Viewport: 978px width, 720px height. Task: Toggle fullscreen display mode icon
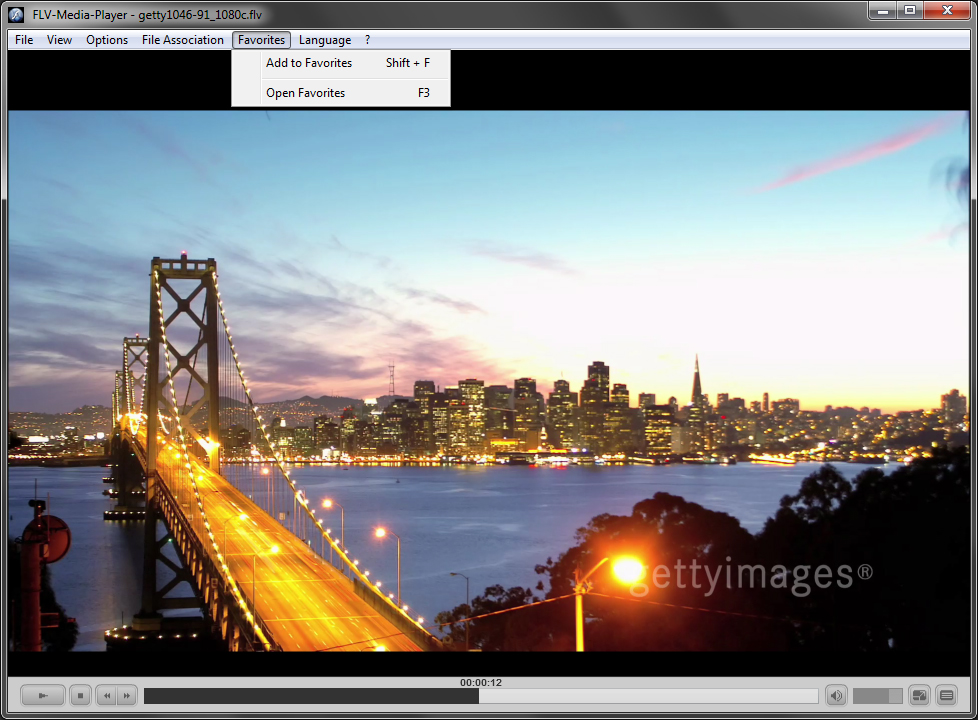click(919, 695)
